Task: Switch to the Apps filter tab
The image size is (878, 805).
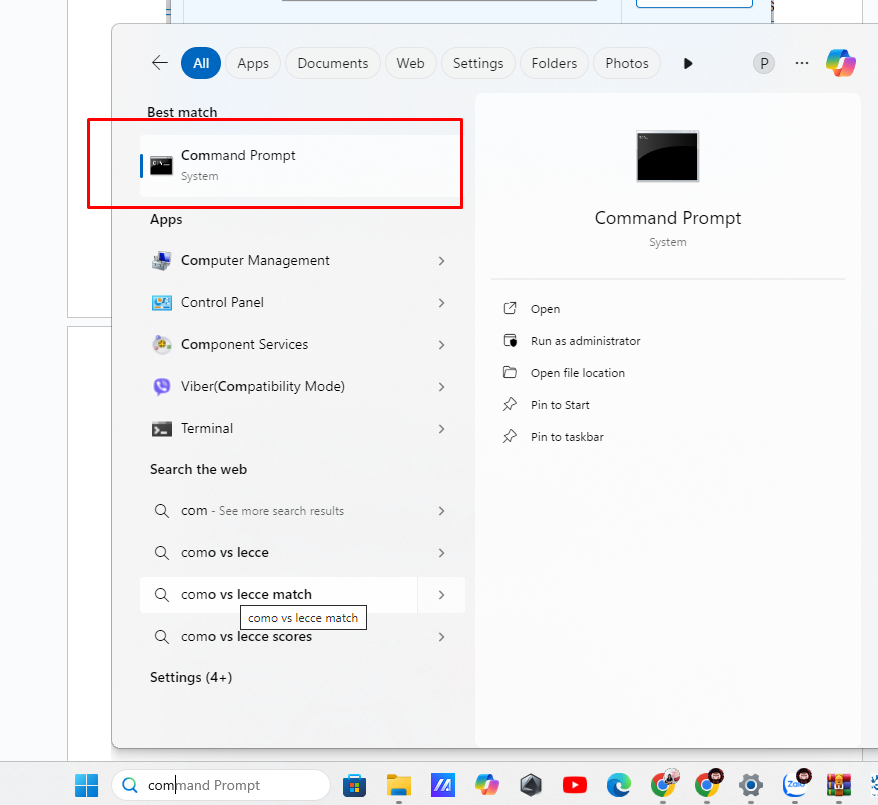Action: (x=253, y=63)
